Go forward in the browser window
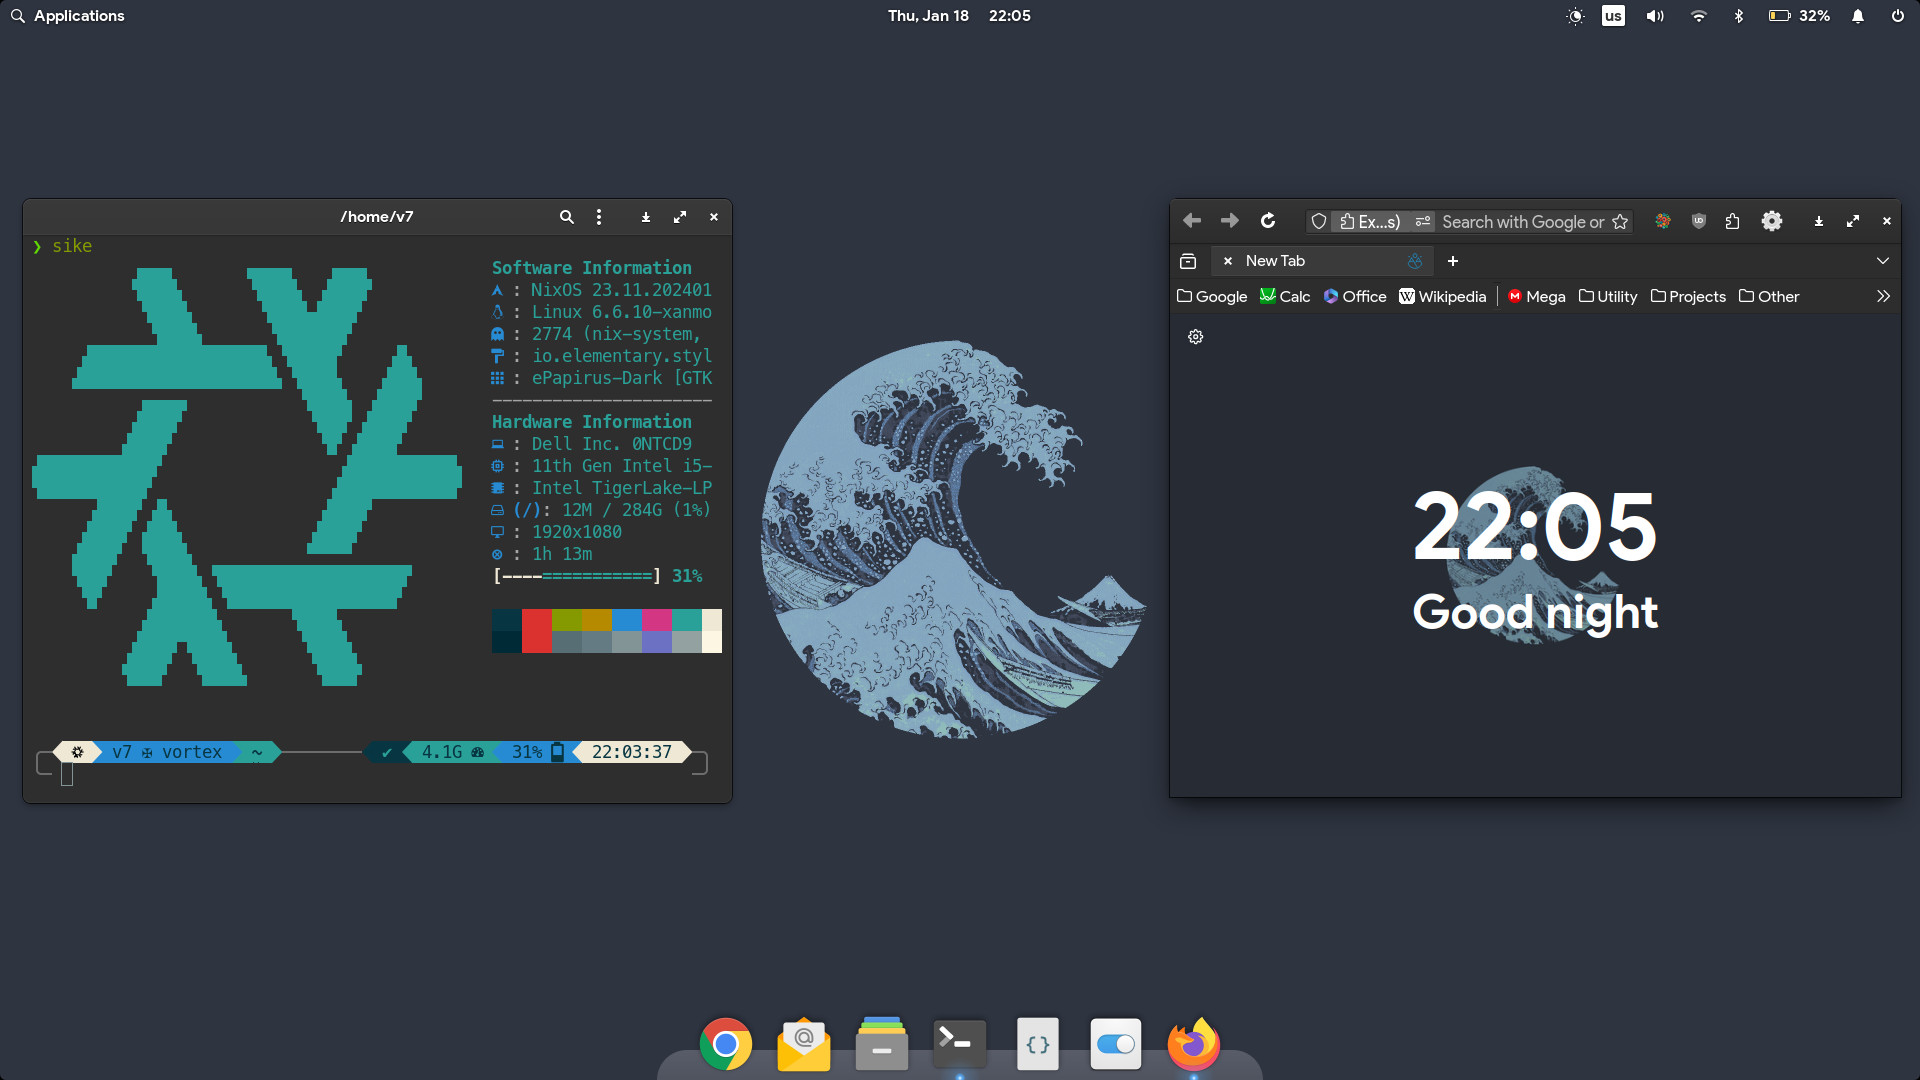 [x=1229, y=221]
